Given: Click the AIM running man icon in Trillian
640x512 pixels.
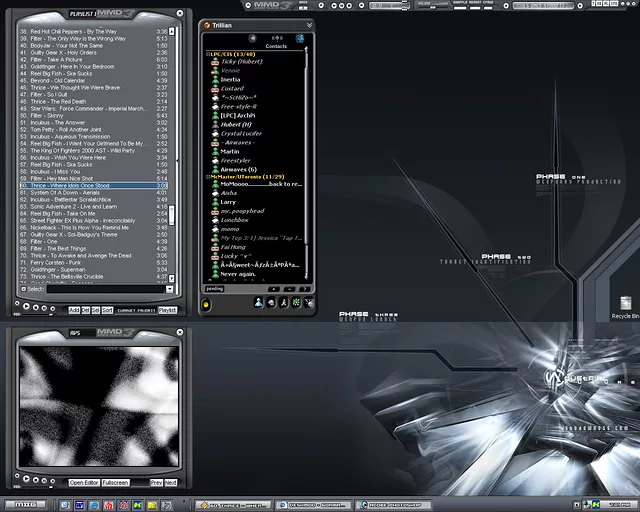Looking at the screenshot, I should tap(283, 302).
